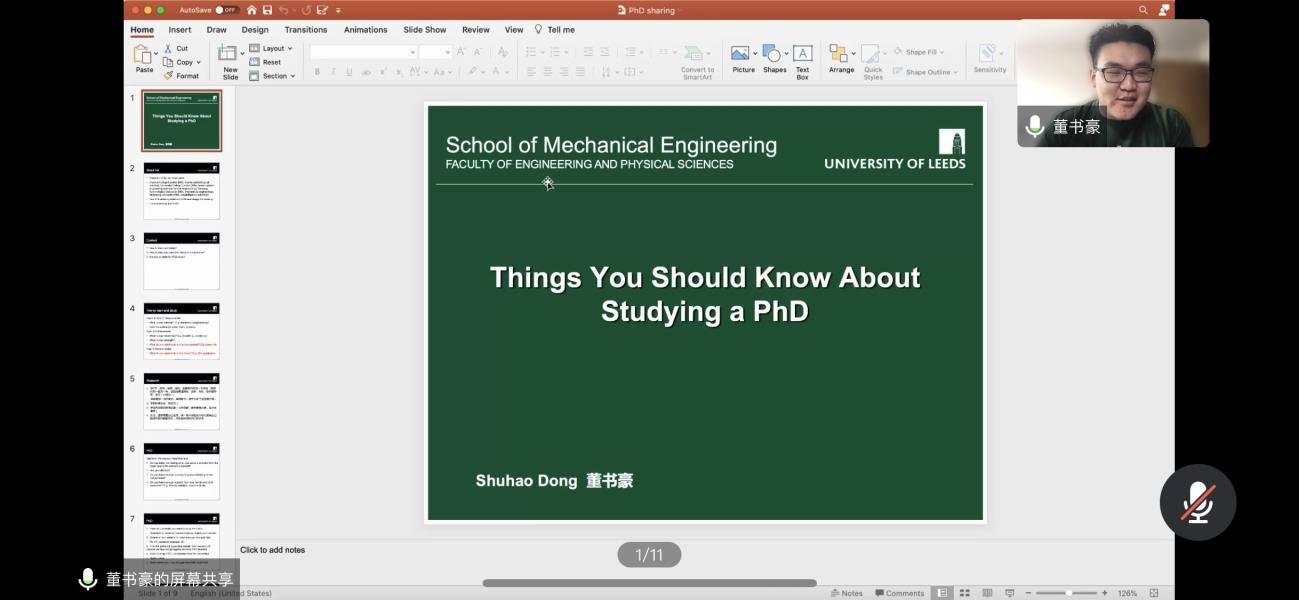Select slide 6 thumbnail
Viewport: 1299px width, 600px height.
[x=182, y=471]
